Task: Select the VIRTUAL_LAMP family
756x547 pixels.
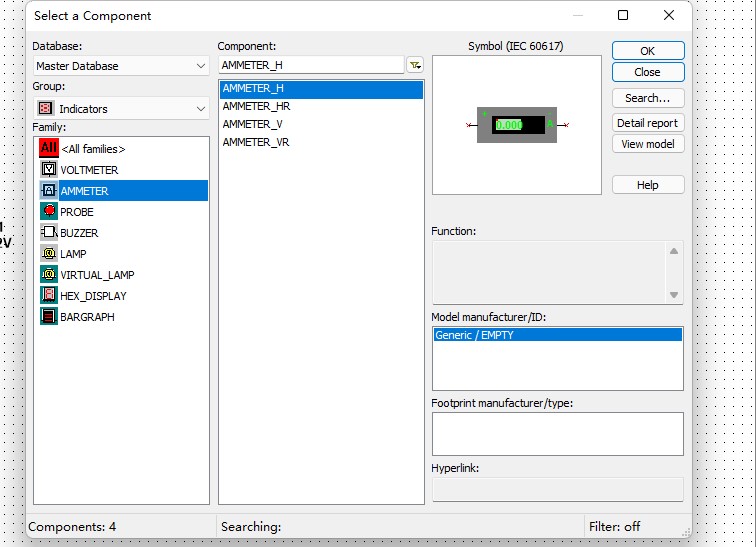Action: coord(97,275)
